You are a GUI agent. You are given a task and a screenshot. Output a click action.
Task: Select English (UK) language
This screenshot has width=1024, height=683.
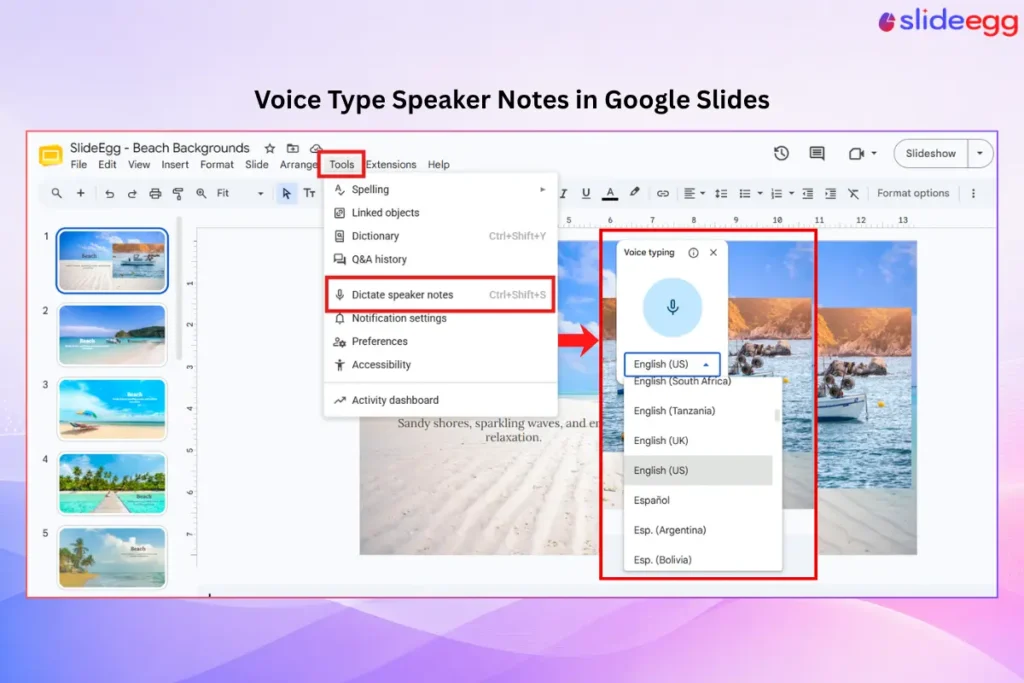(x=698, y=441)
